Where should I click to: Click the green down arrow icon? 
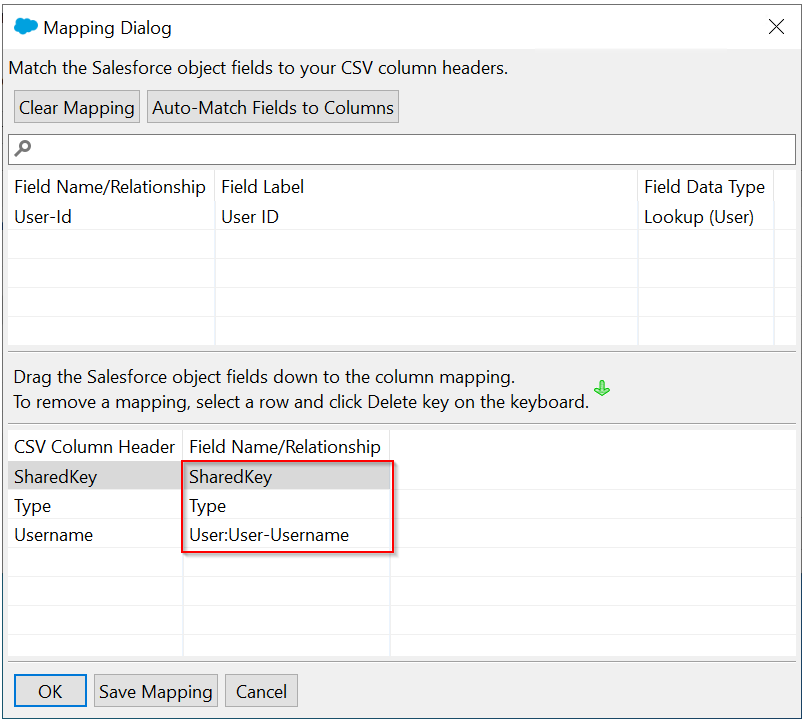[602, 388]
